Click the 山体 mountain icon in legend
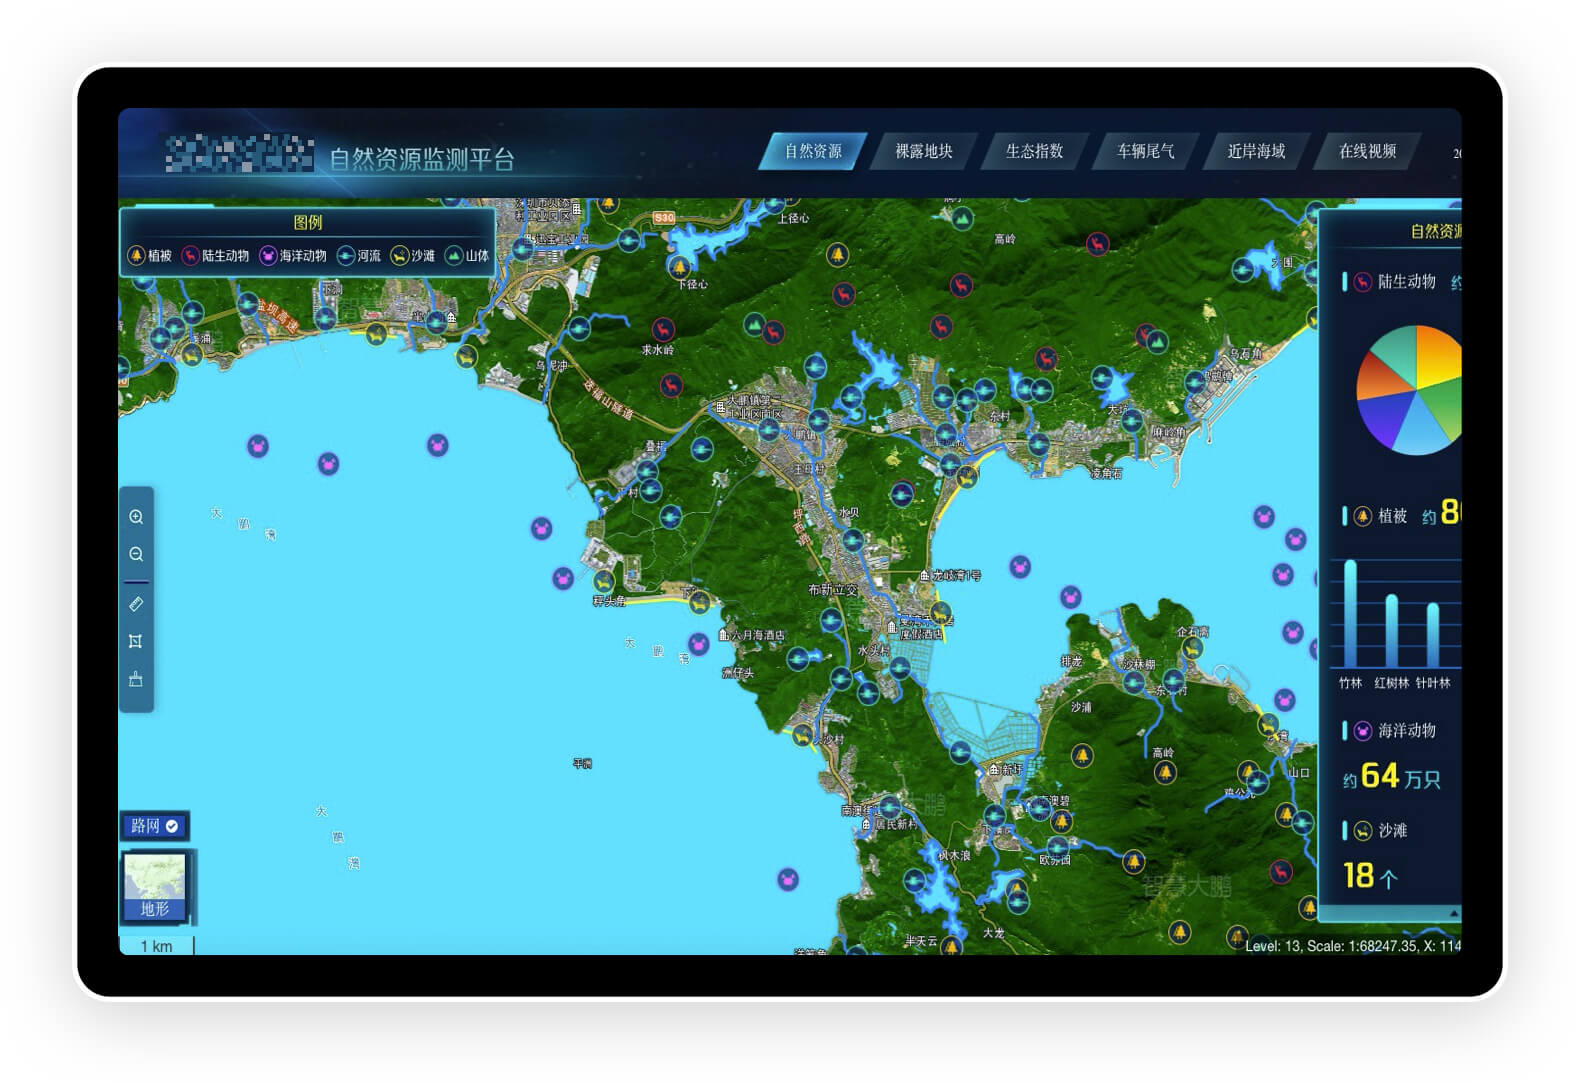The height and width of the screenshot is (1084, 1580). click(x=454, y=256)
